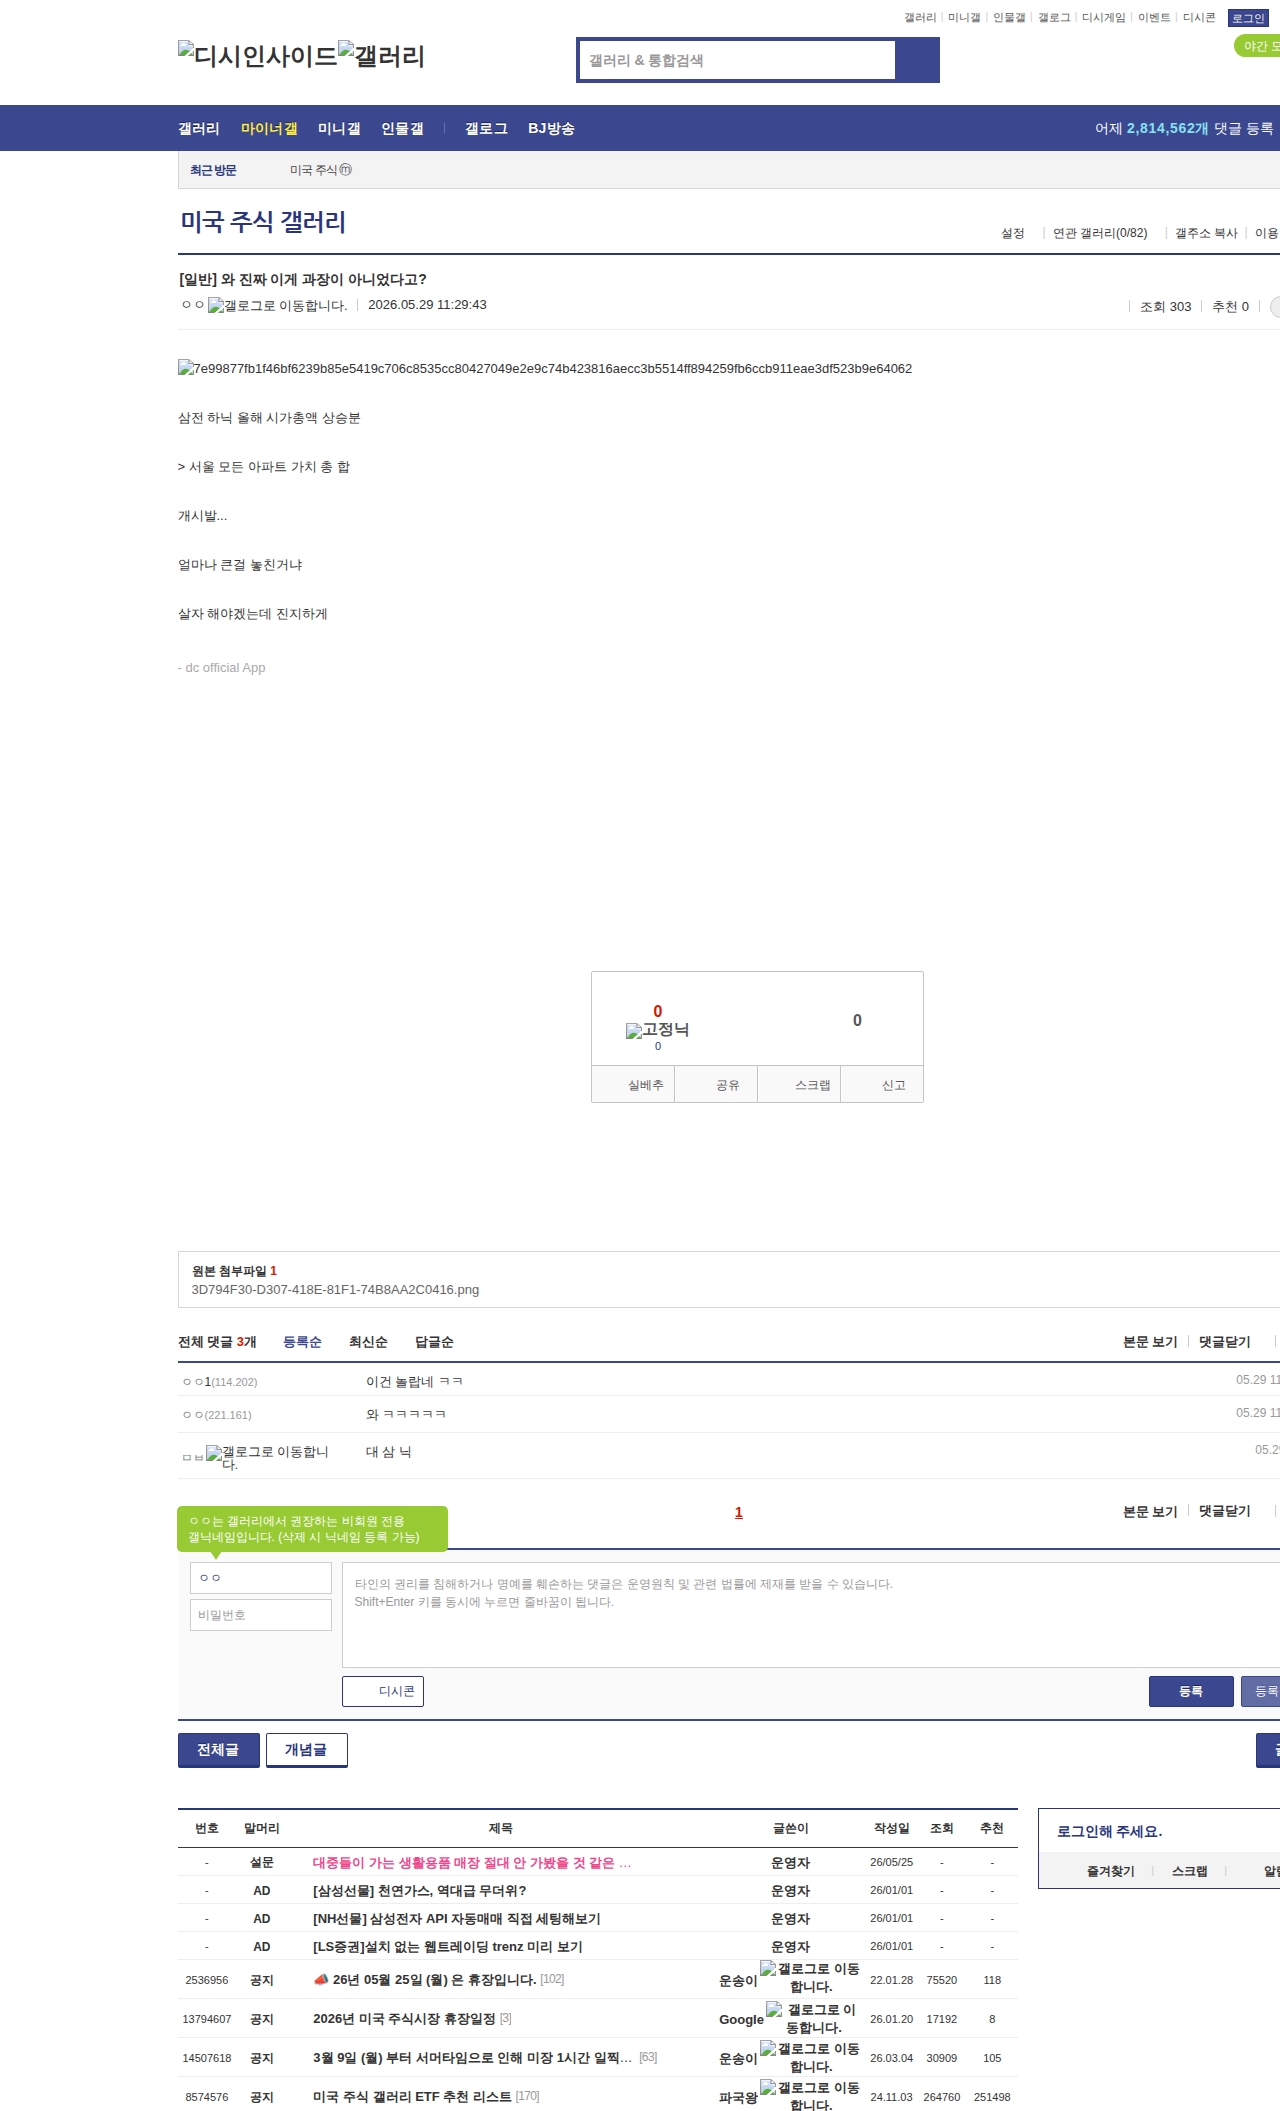Click lower 댓글닫기 toggle near page number
1280x2111 pixels.
pos(1225,1511)
